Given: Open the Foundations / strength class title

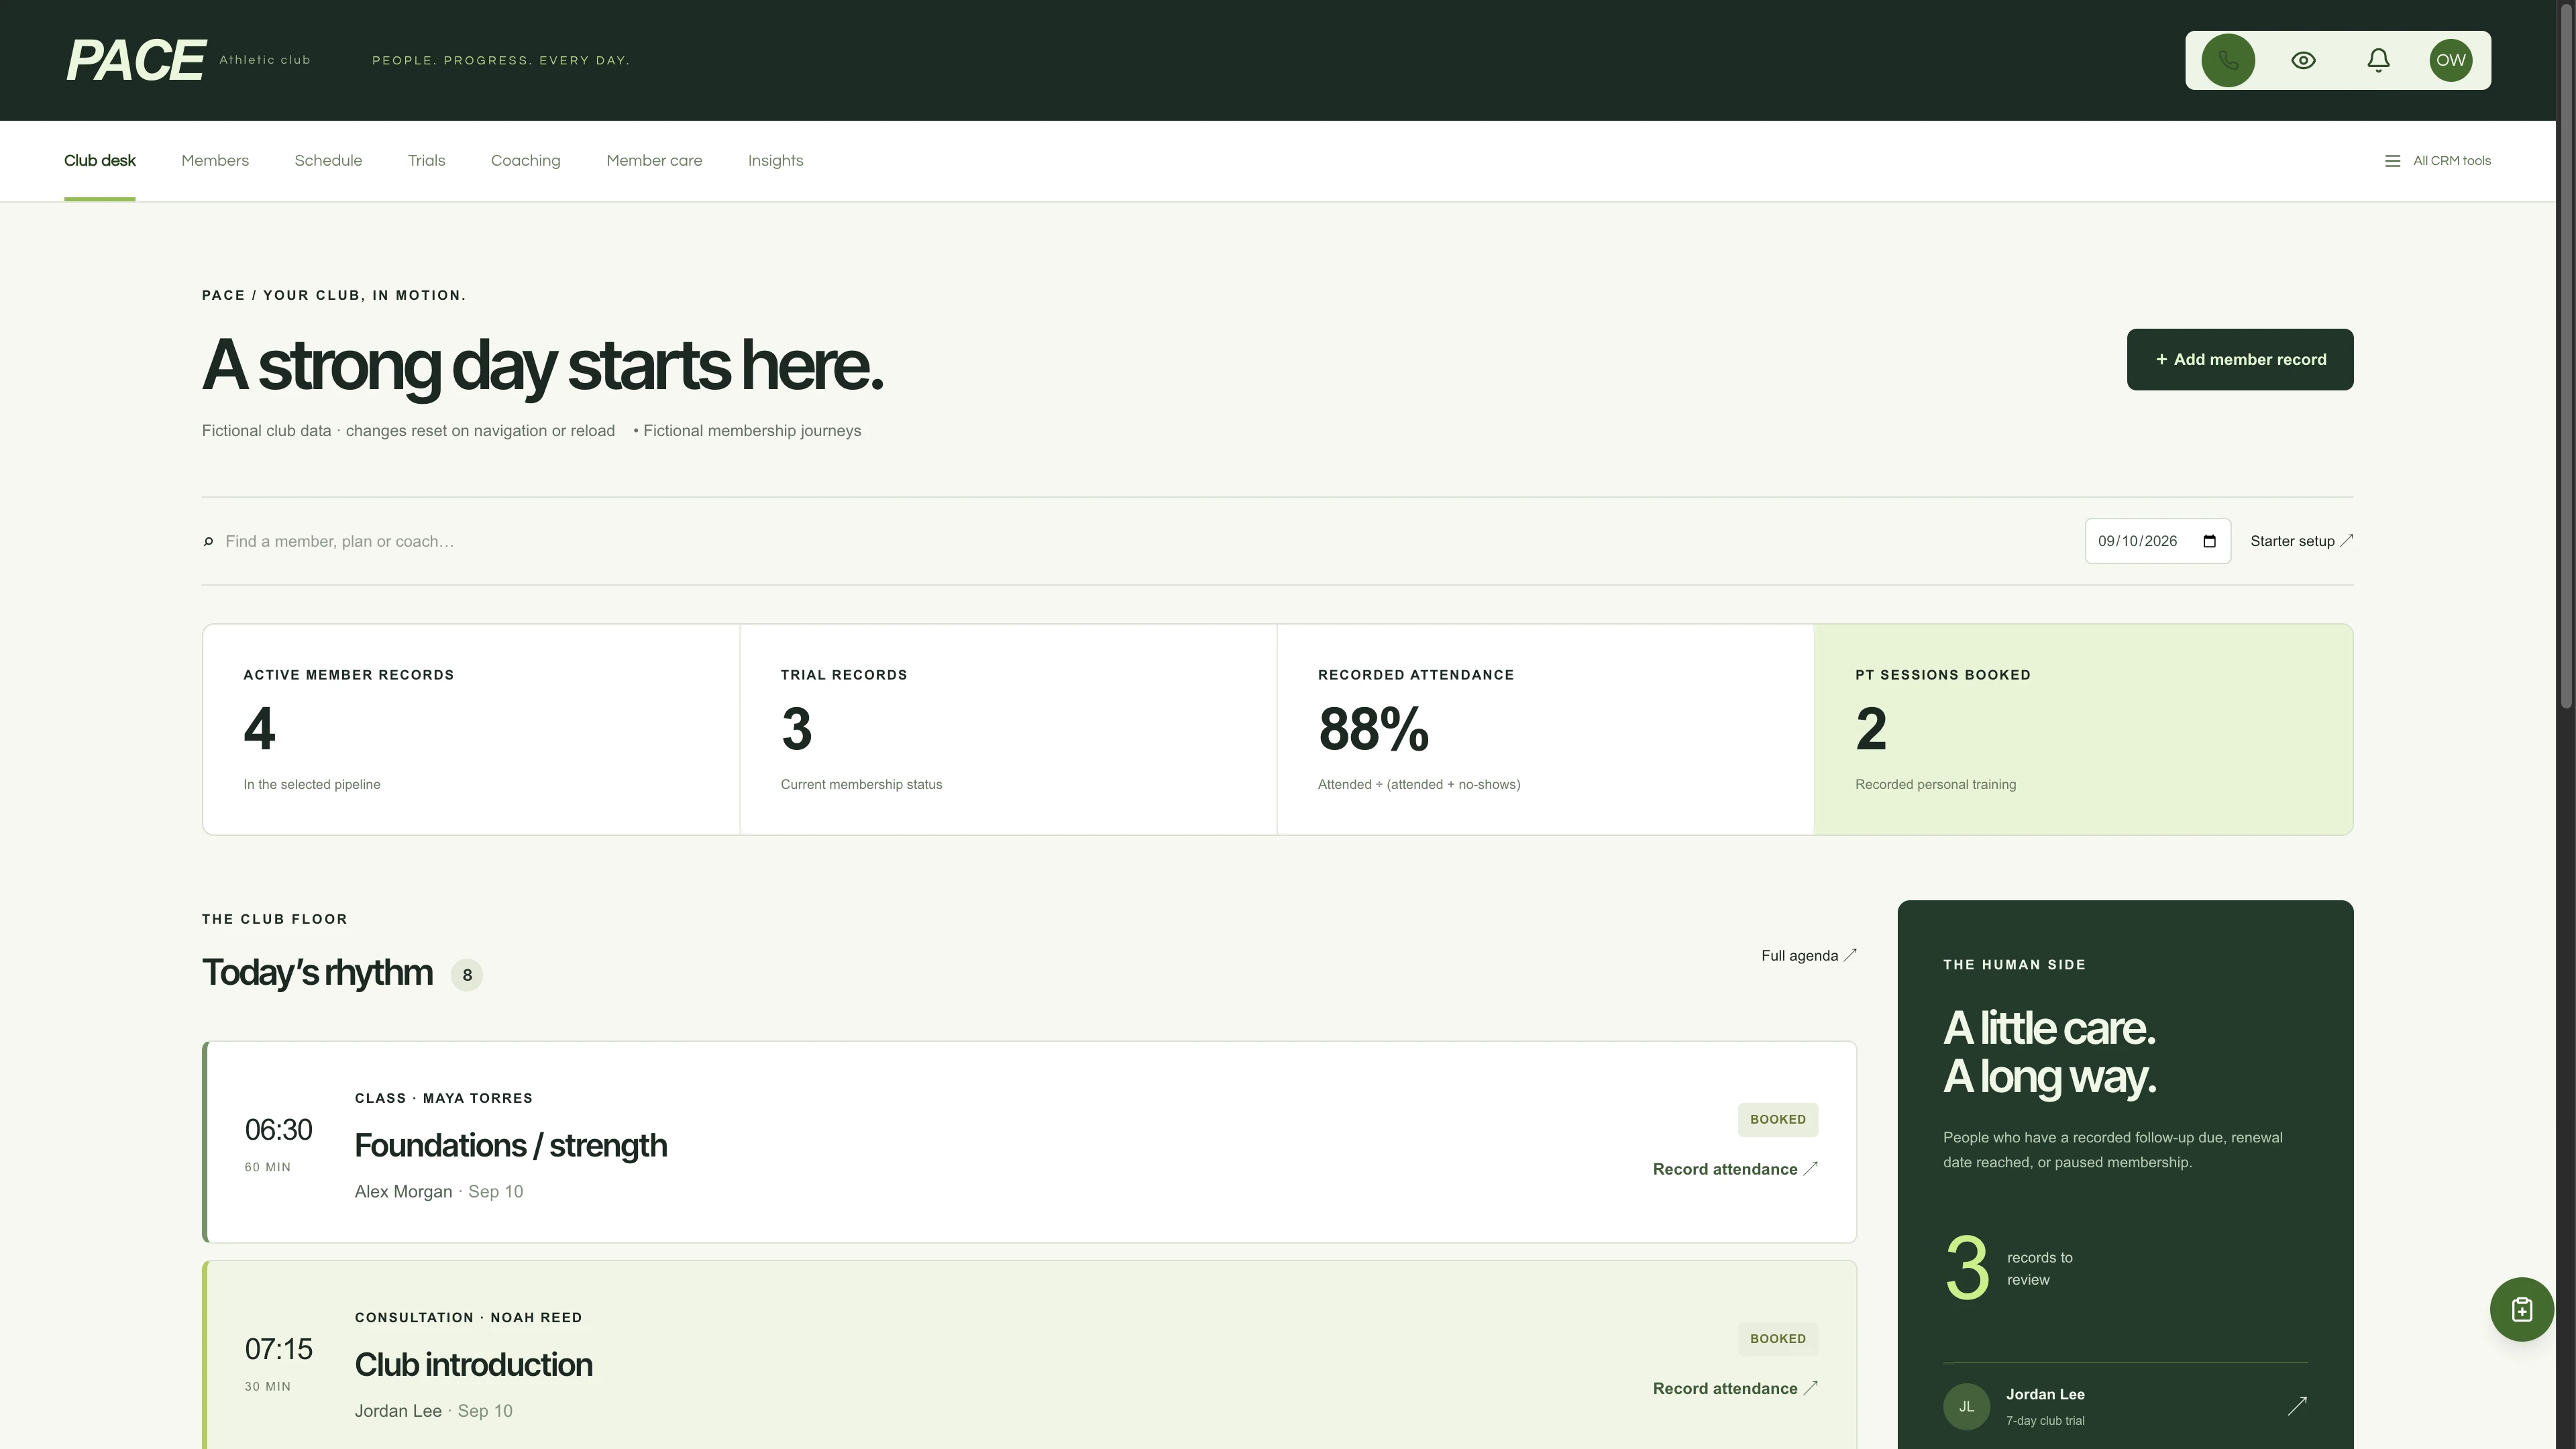Looking at the screenshot, I should [510, 1145].
